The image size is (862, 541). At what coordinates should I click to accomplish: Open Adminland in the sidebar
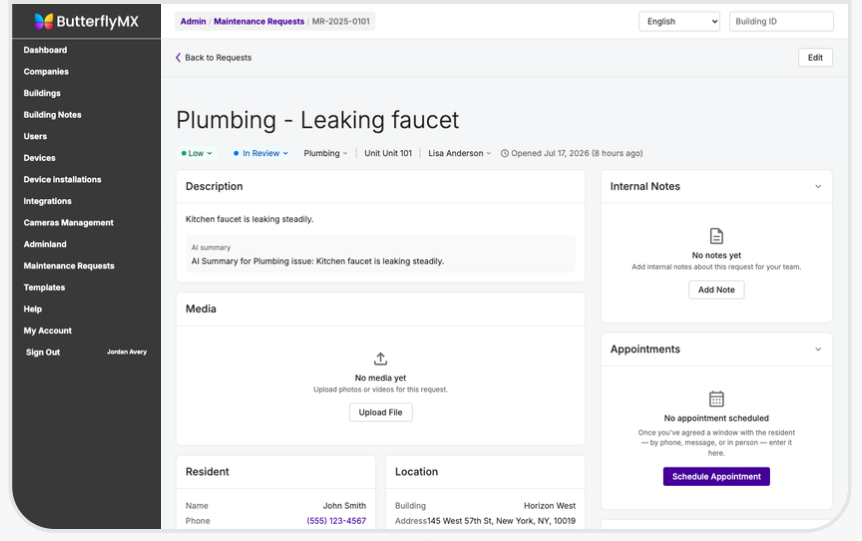pyautogui.click(x=45, y=244)
